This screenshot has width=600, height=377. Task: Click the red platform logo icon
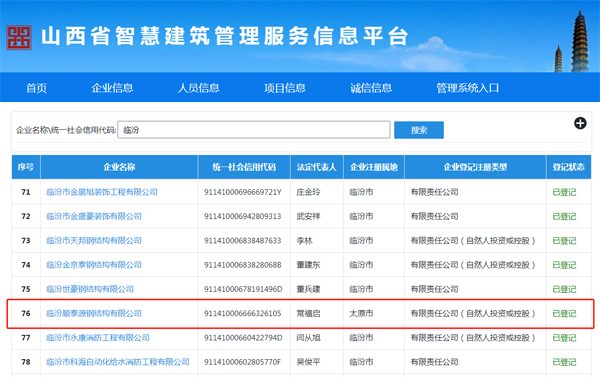coord(19,38)
